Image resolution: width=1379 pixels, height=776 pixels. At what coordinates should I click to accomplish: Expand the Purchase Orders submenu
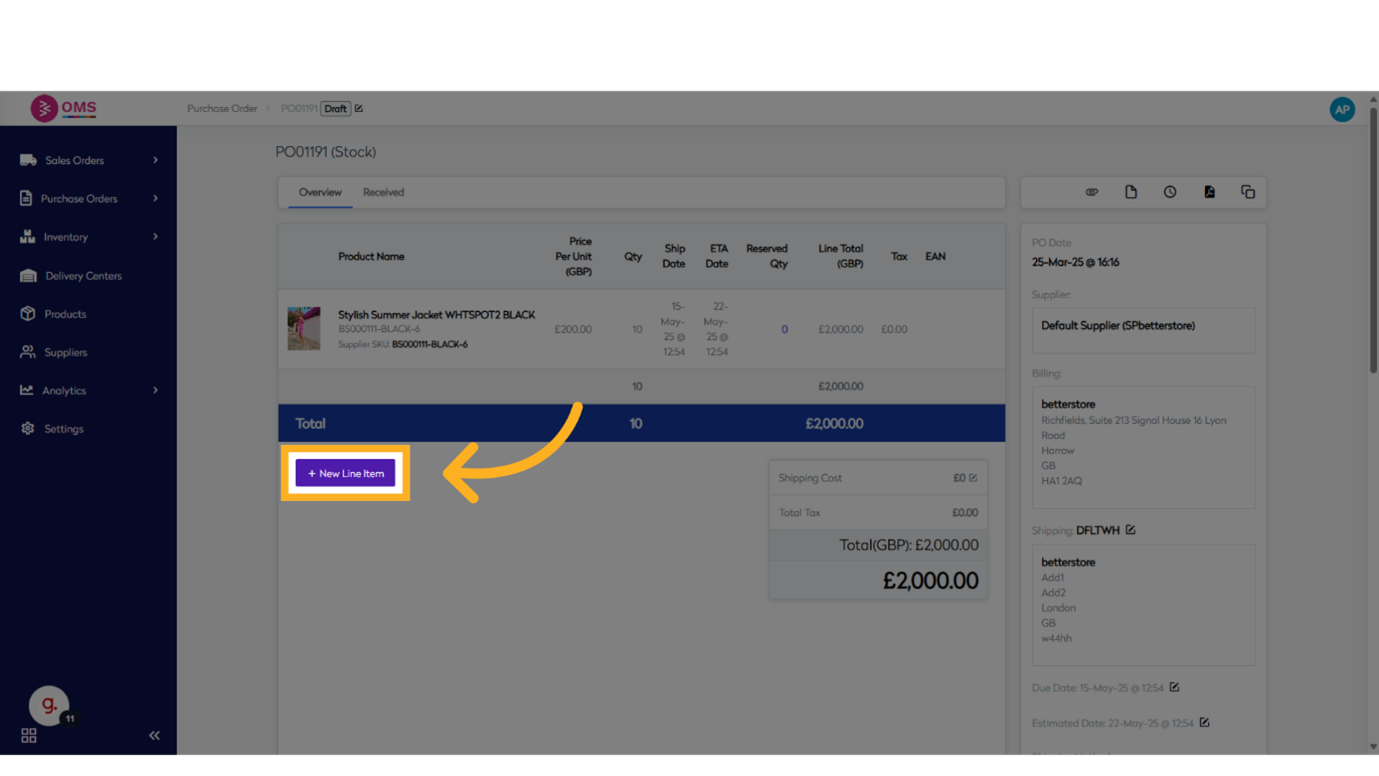point(155,198)
